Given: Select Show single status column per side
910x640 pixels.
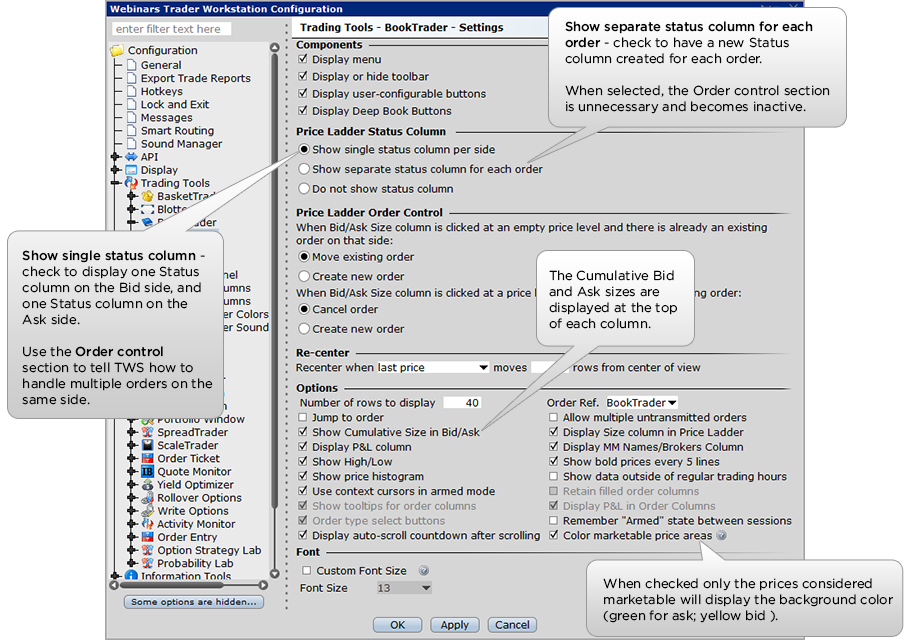Looking at the screenshot, I should tap(304, 149).
